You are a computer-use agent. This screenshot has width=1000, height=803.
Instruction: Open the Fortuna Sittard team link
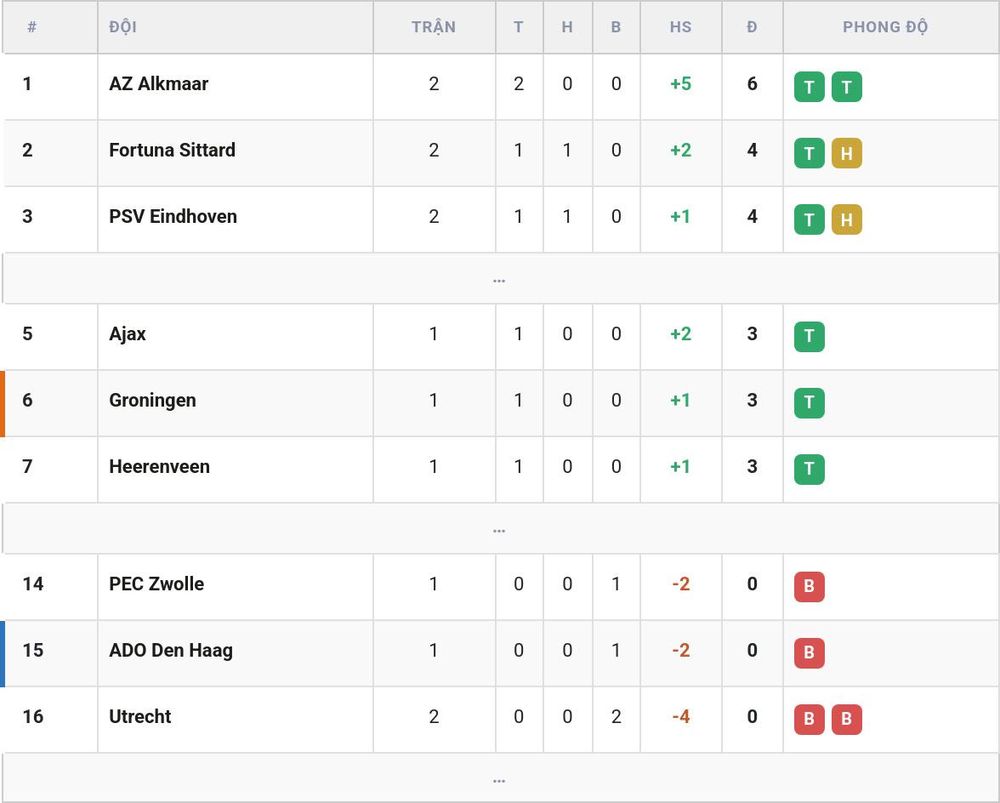tap(172, 151)
